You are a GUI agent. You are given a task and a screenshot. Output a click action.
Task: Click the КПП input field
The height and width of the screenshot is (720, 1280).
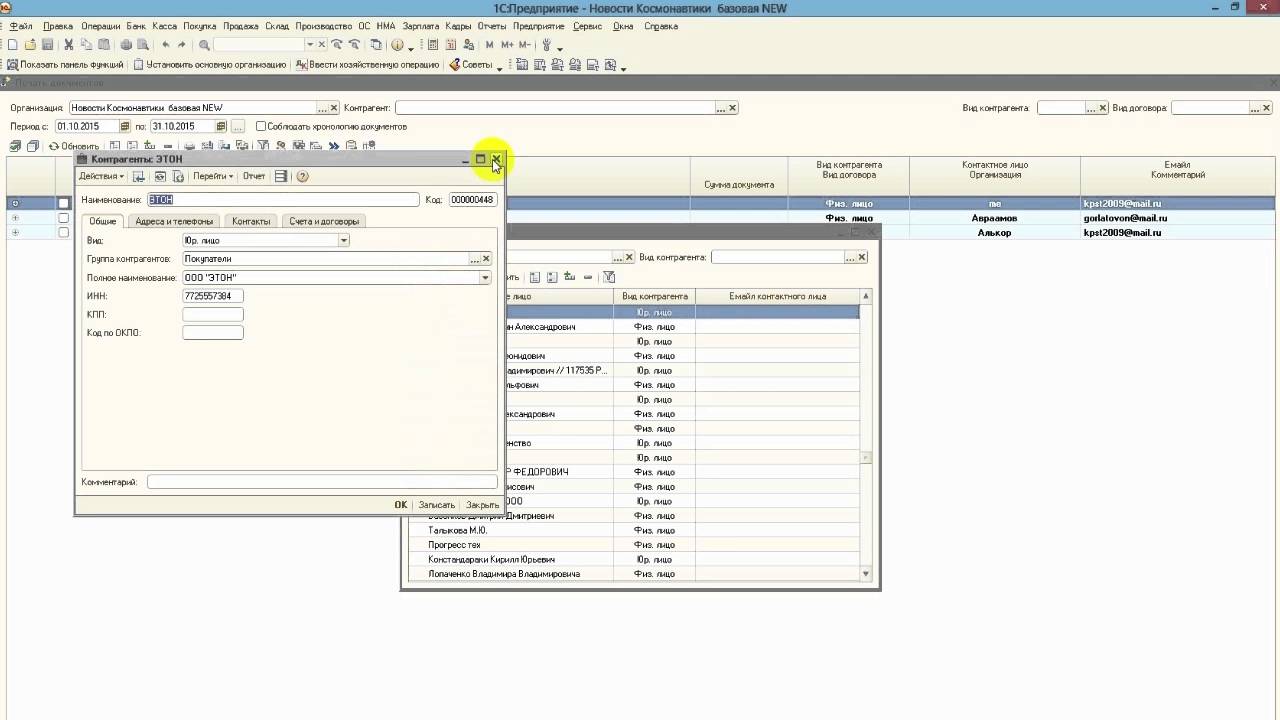click(x=213, y=314)
